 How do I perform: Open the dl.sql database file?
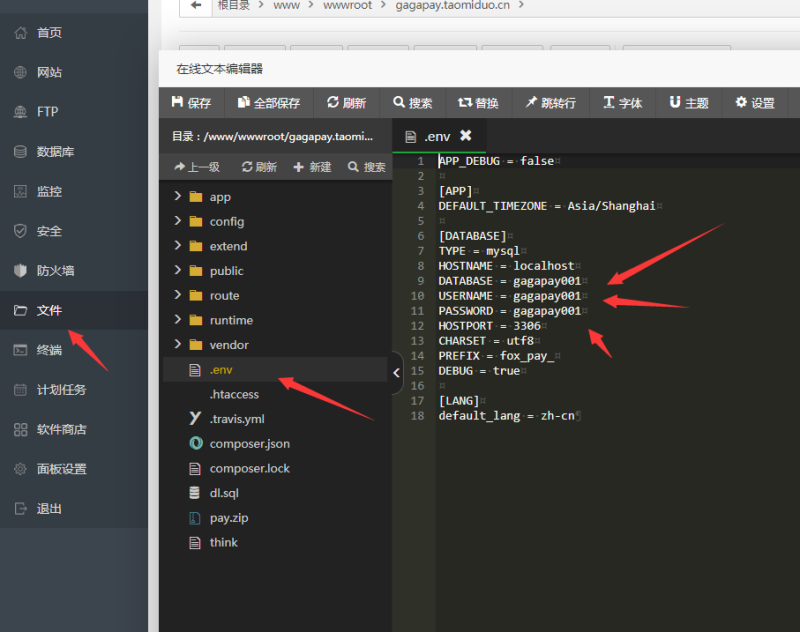224,493
